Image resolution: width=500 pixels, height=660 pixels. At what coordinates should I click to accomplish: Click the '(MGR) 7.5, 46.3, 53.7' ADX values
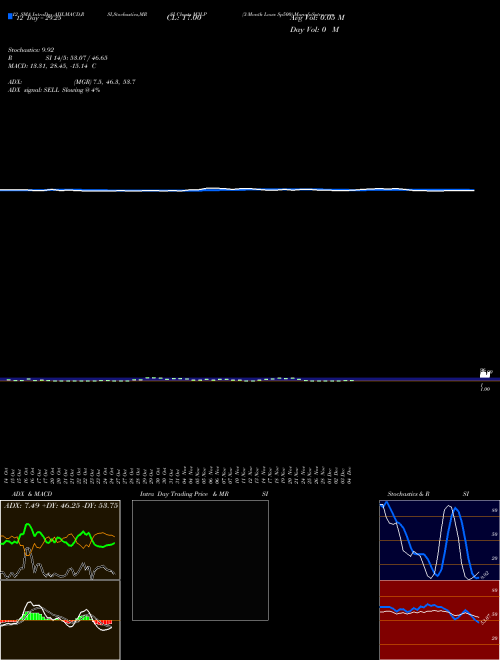[105, 82]
